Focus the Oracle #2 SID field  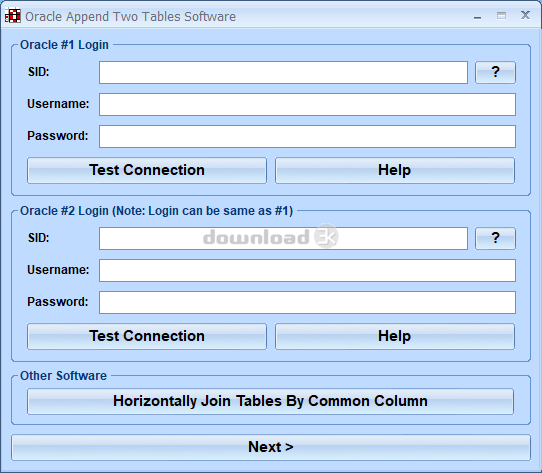click(283, 238)
